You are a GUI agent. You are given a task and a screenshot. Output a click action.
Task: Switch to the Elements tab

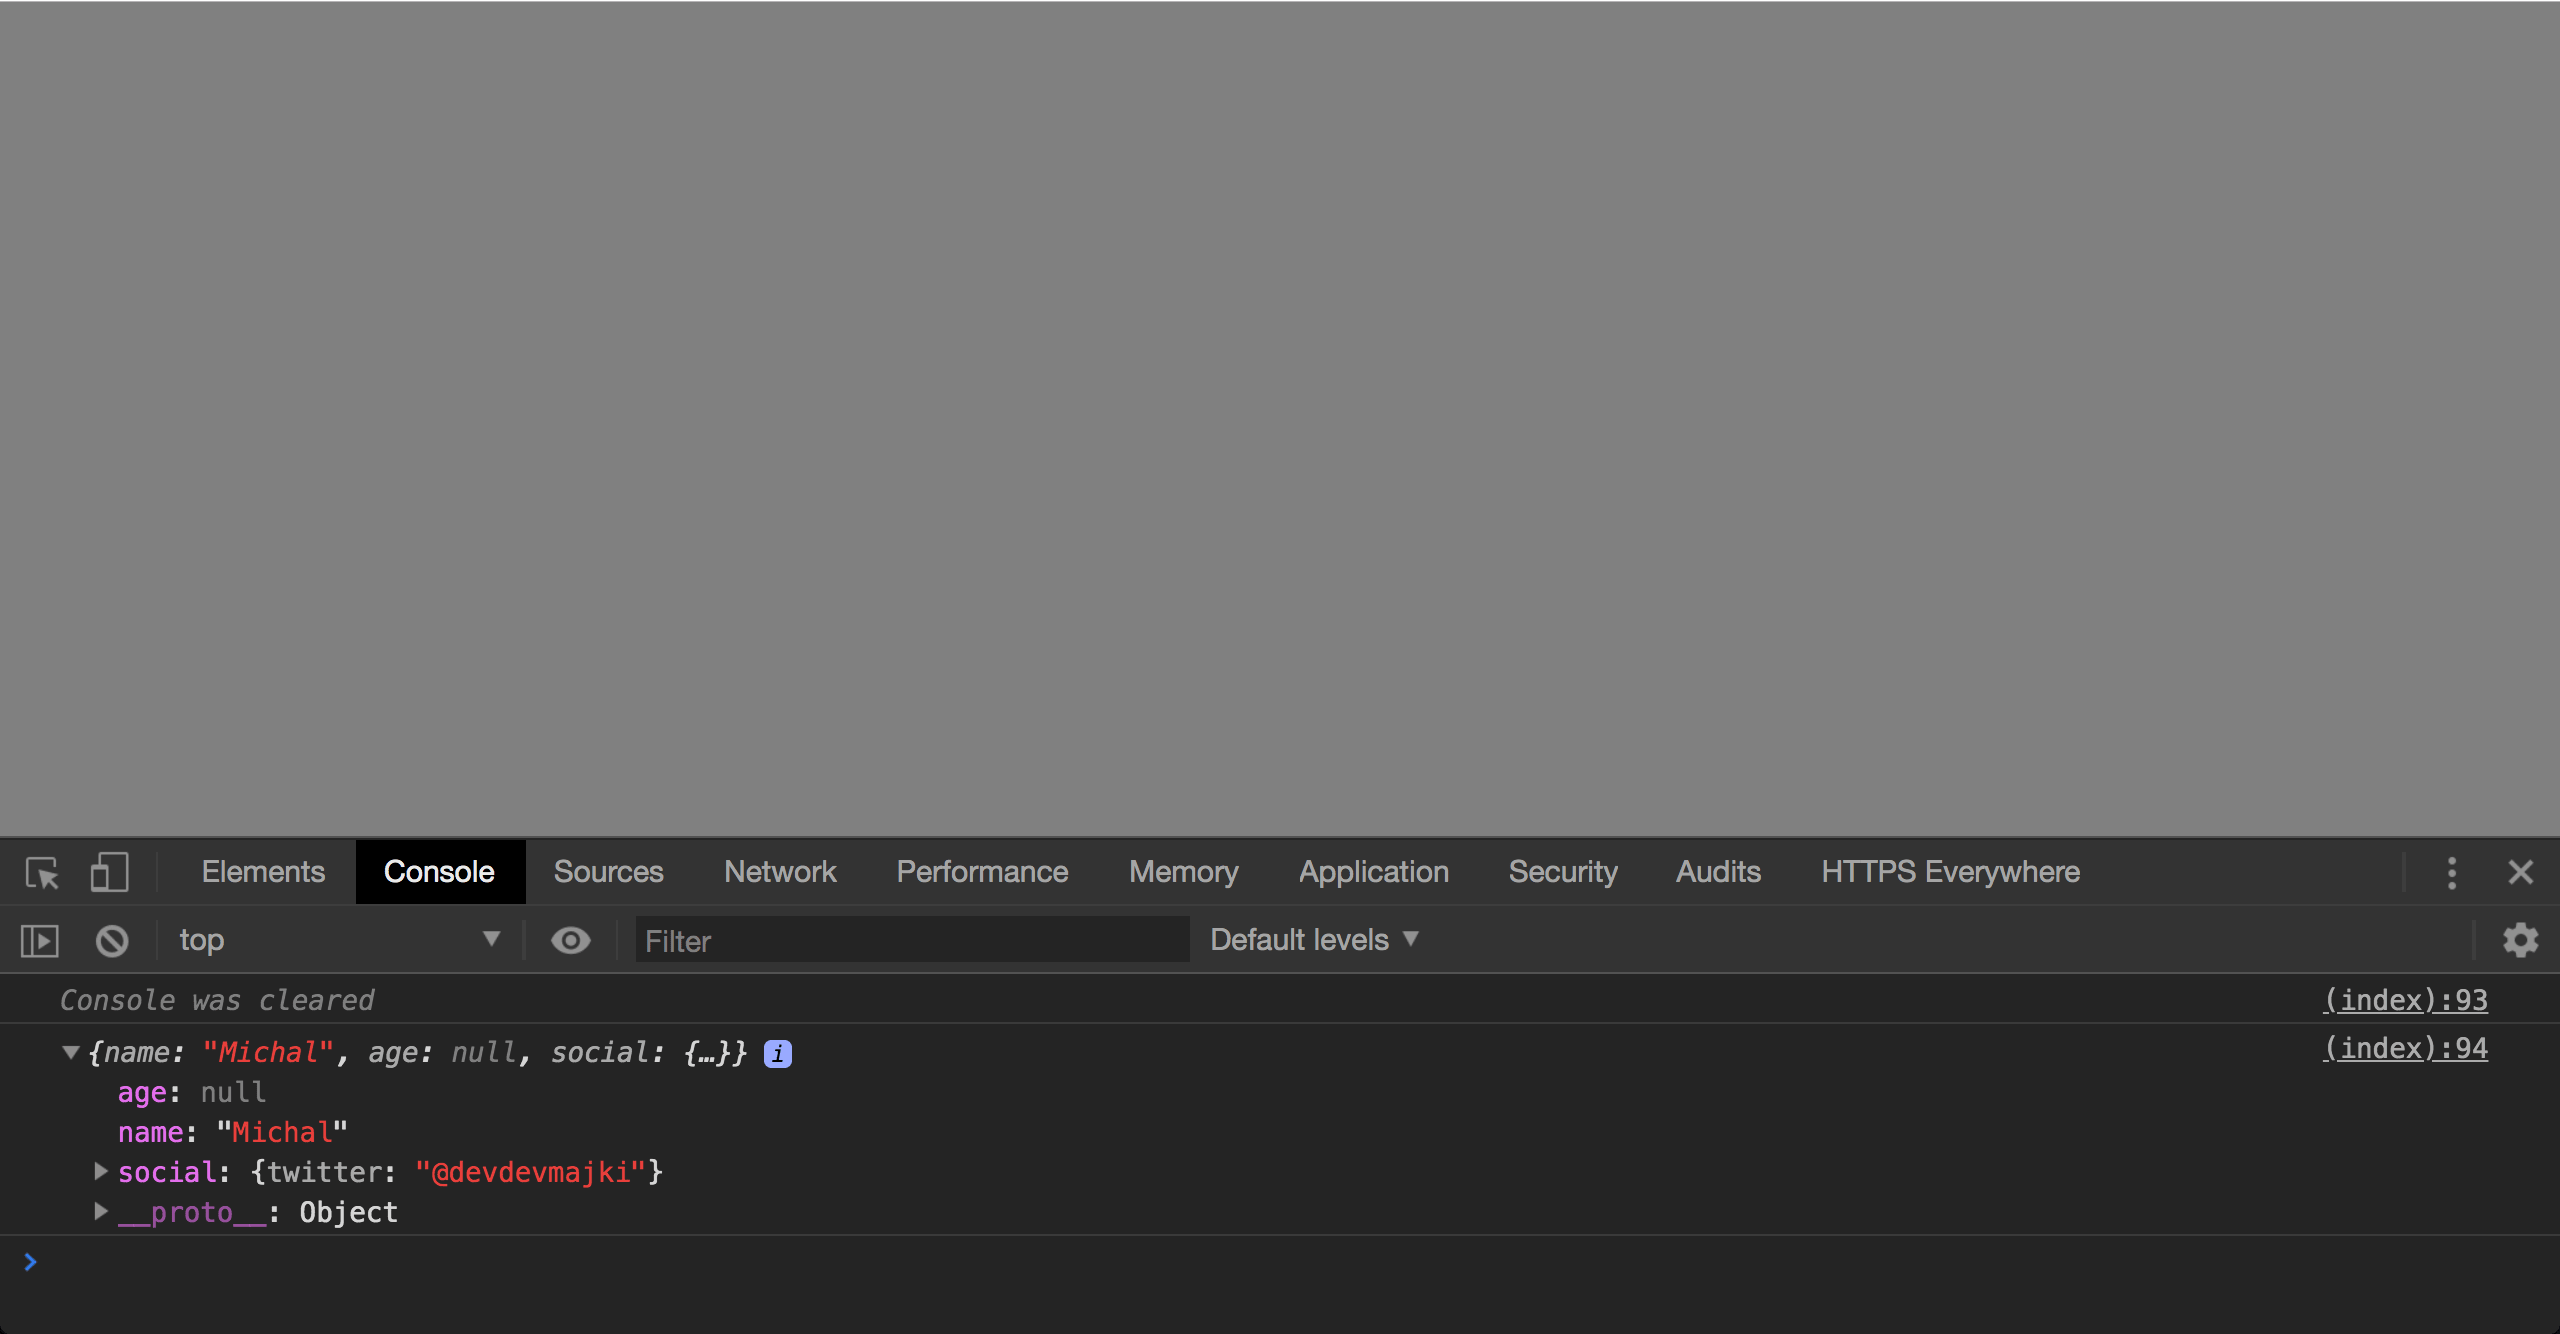(x=263, y=872)
